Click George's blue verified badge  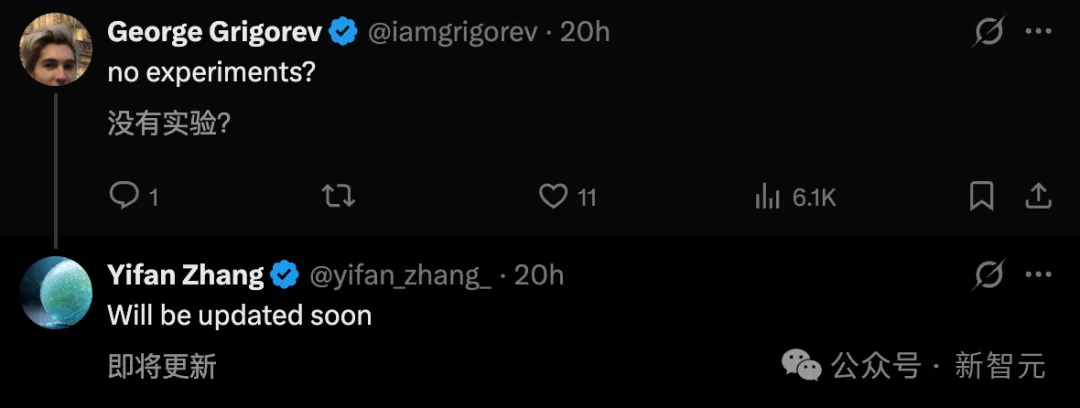click(x=344, y=33)
